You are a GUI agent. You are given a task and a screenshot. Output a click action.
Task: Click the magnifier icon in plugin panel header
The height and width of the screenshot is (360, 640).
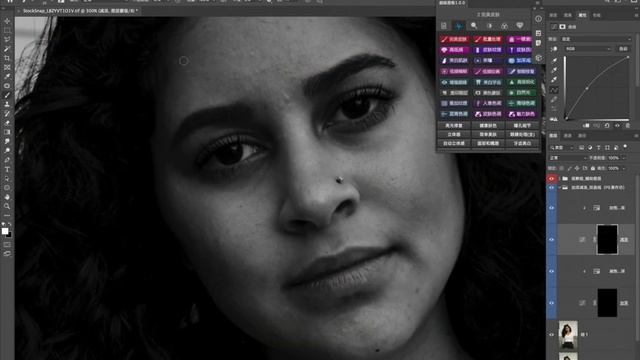474,26
